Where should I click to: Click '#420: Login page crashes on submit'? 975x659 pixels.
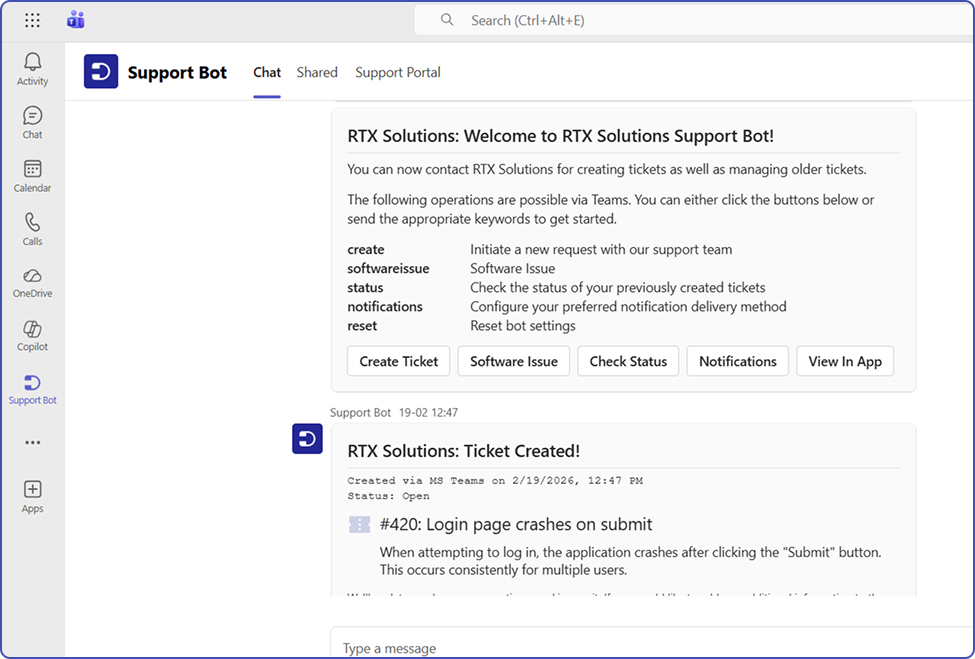[516, 524]
